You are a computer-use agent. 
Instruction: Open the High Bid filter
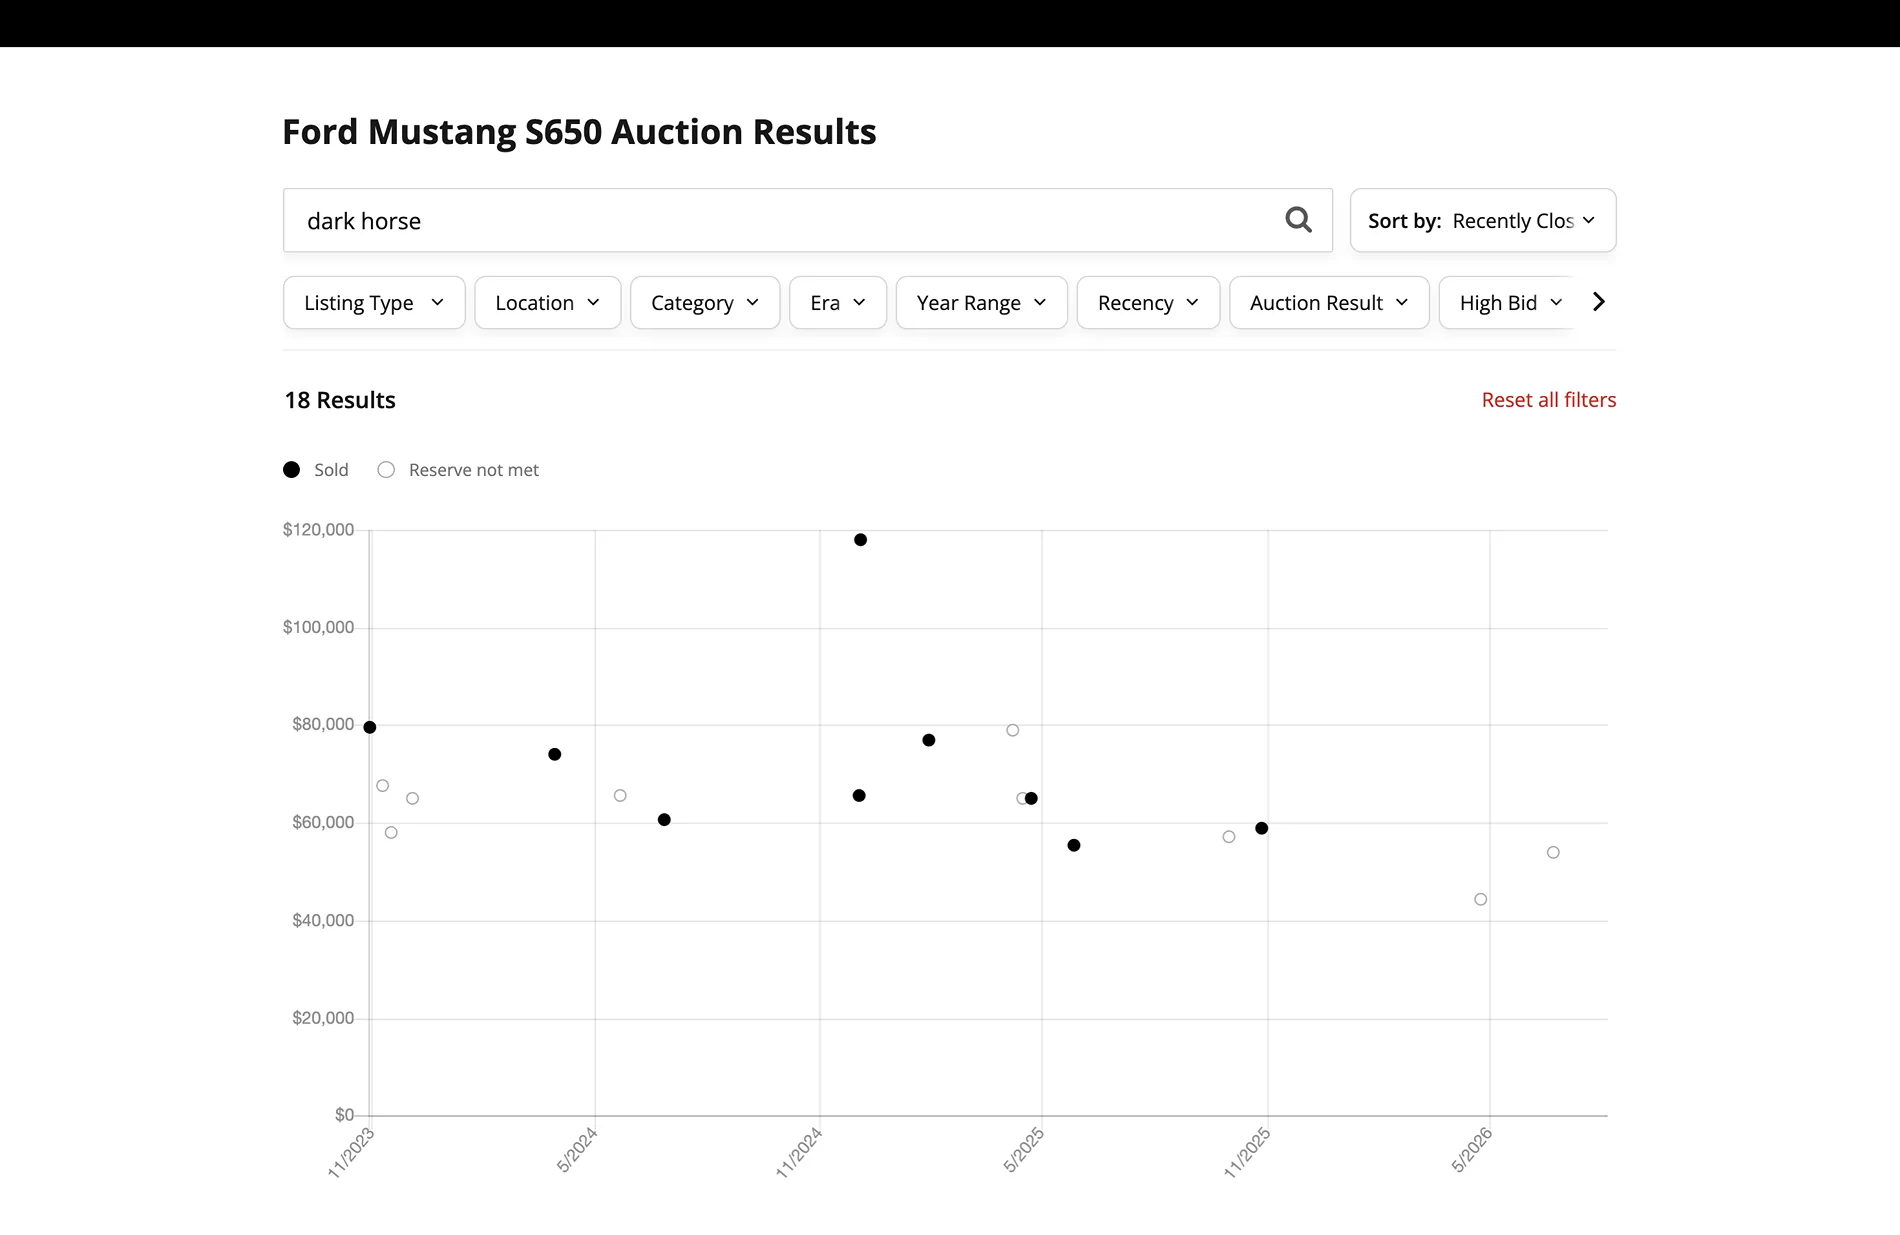click(x=1509, y=303)
